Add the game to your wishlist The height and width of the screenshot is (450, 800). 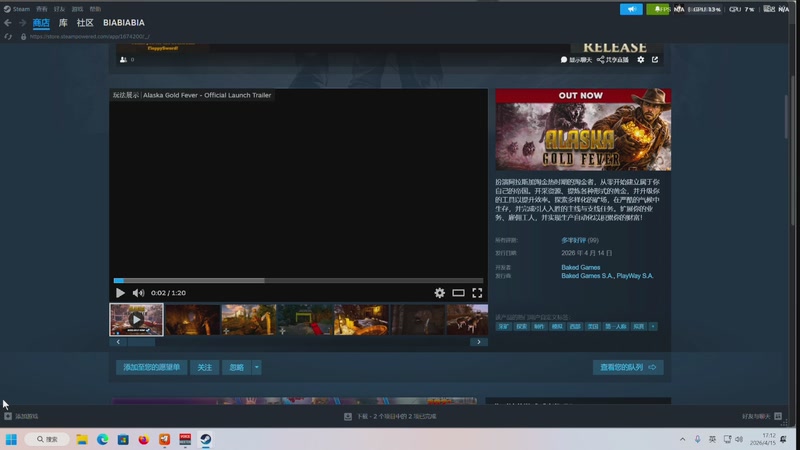point(152,367)
